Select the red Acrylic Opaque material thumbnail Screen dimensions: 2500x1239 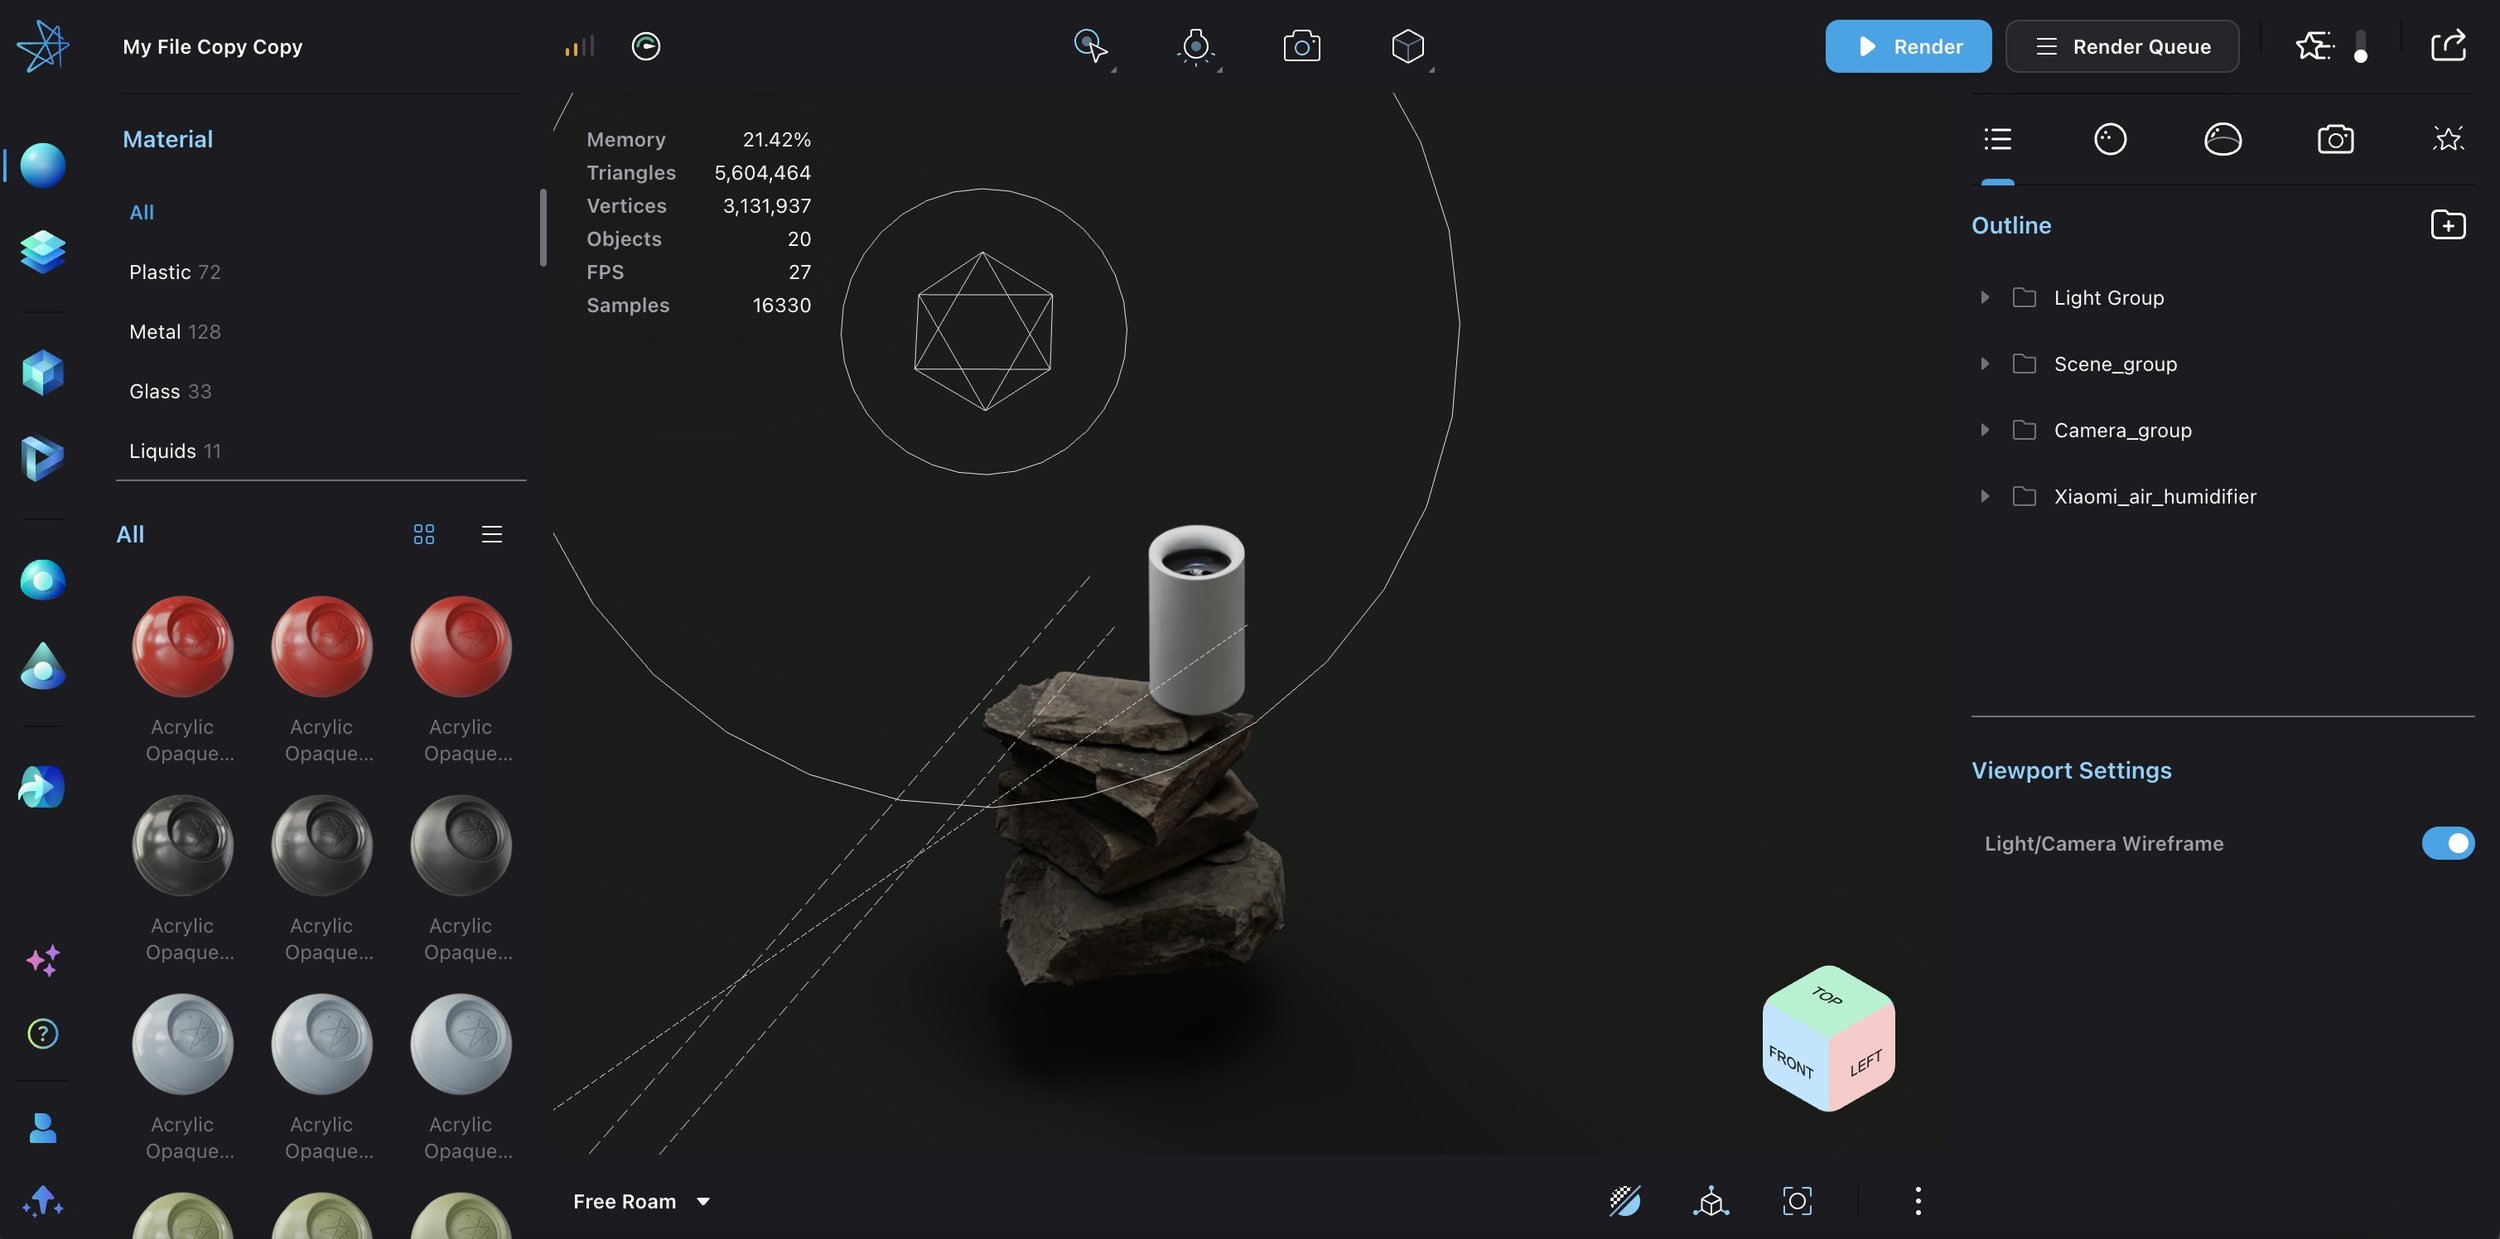coord(183,646)
